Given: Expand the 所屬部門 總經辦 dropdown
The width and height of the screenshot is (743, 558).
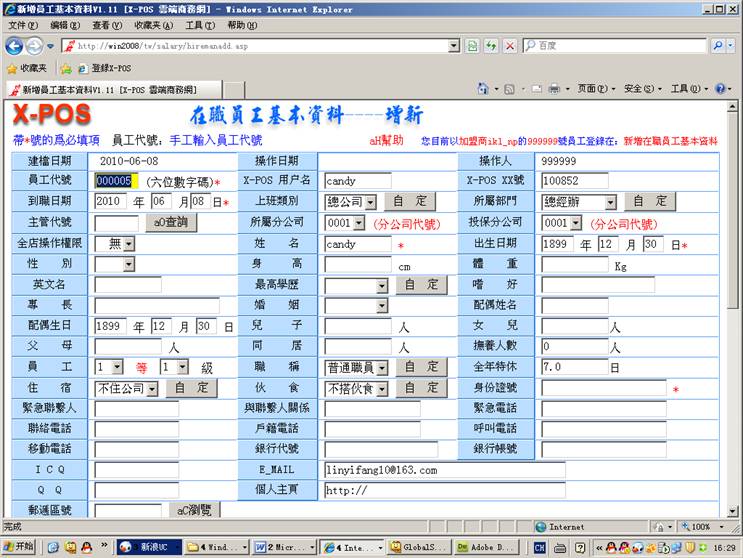Looking at the screenshot, I should pyautogui.click(x=610, y=202).
